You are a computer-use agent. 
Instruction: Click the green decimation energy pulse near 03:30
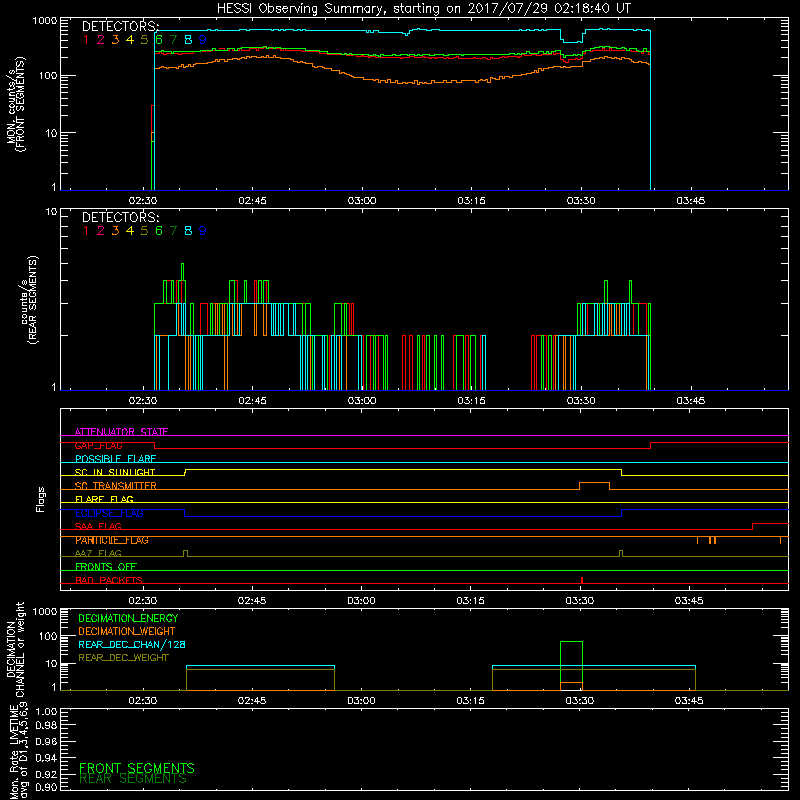point(571,665)
